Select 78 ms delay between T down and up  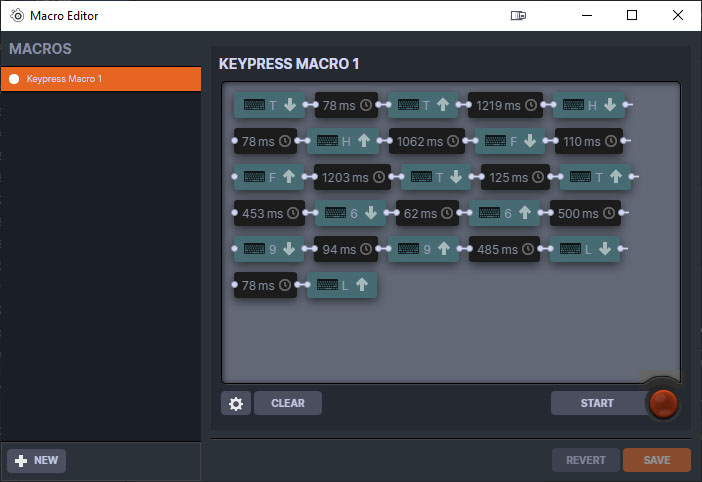coord(347,105)
